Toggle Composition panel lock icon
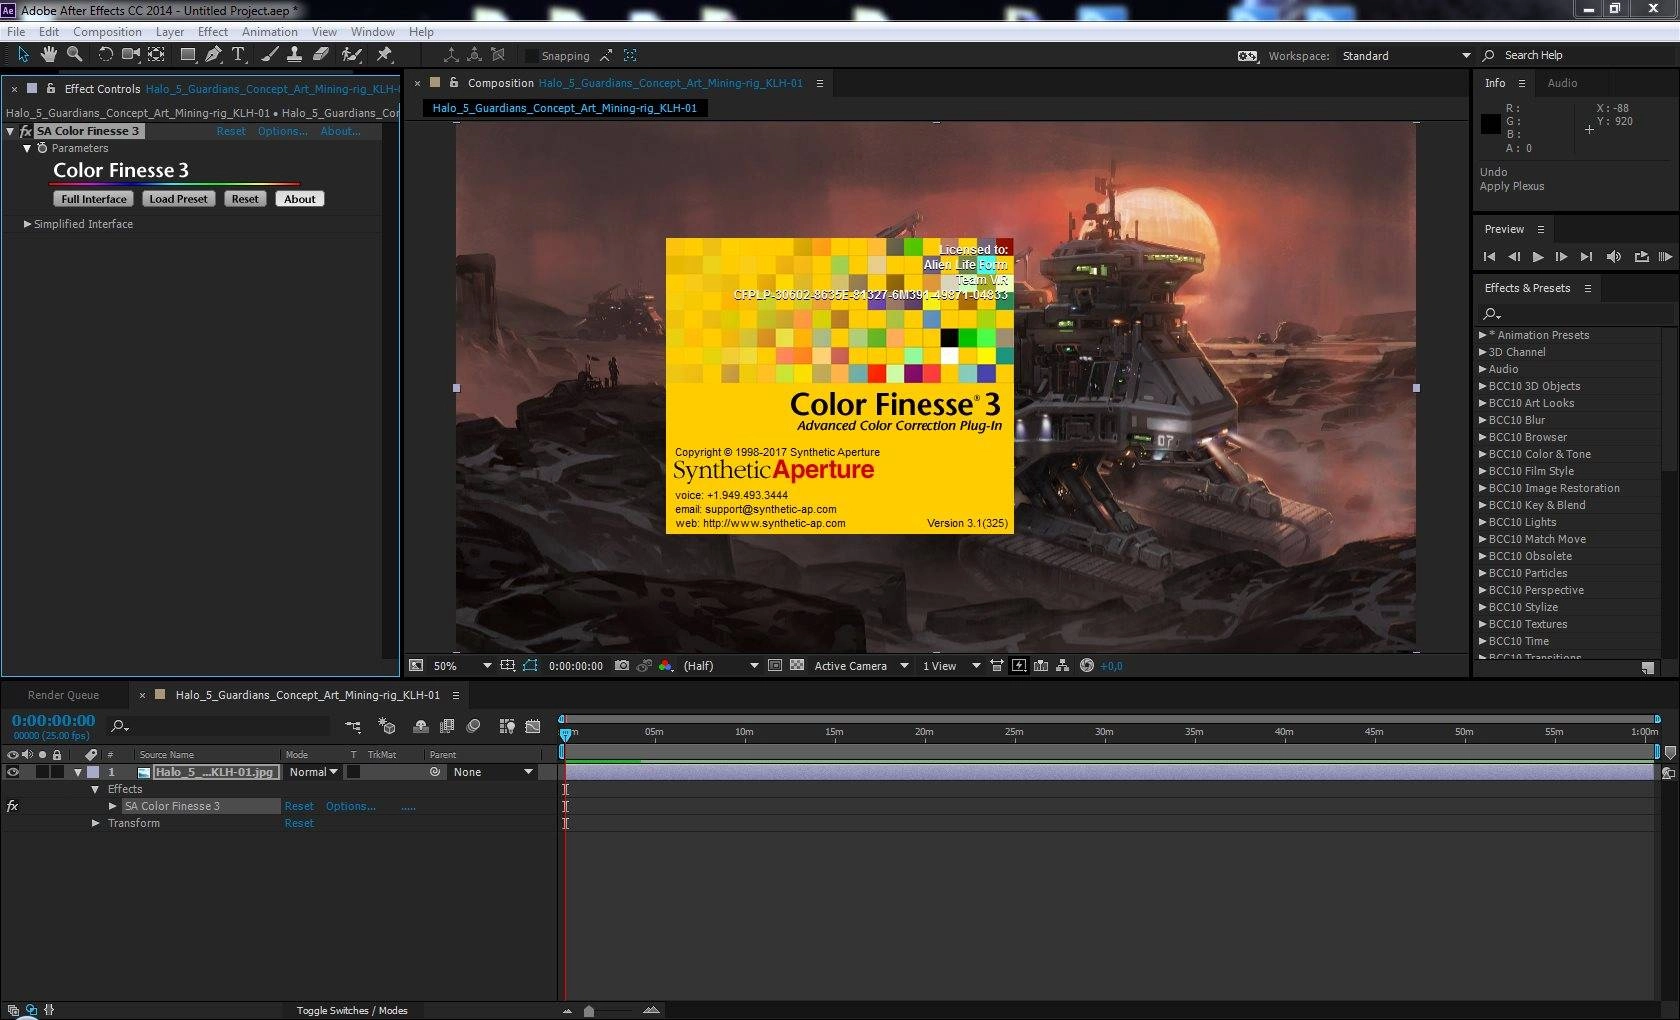This screenshot has width=1680, height=1020. [x=454, y=82]
